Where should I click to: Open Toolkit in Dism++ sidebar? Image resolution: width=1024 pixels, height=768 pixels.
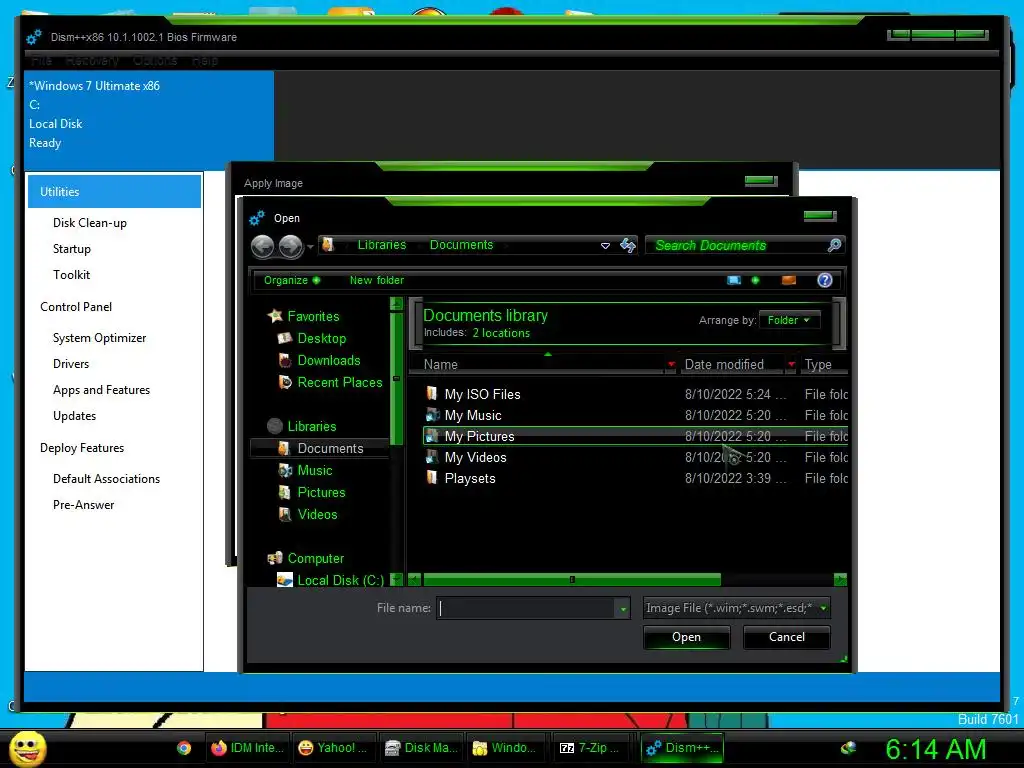point(71,275)
